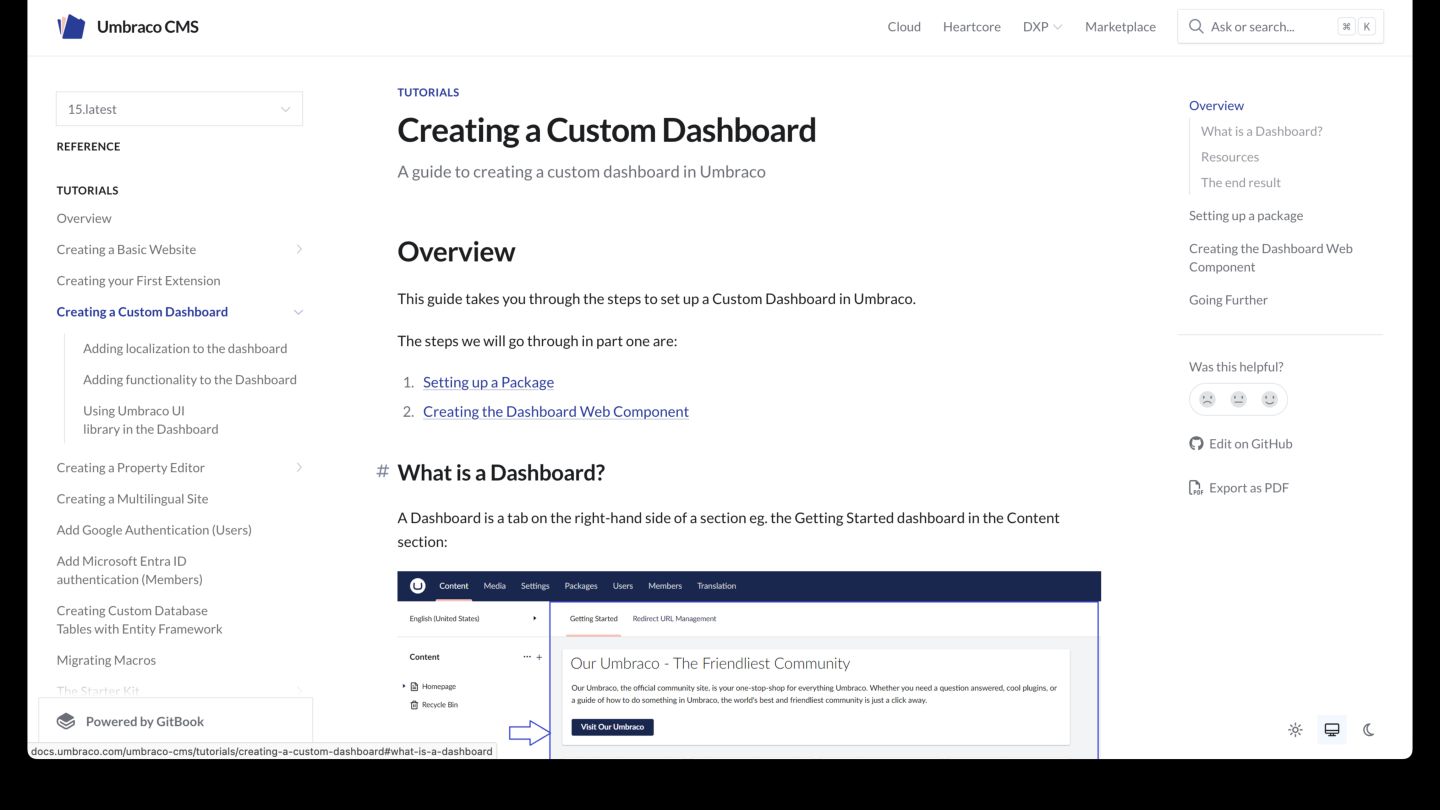1440x810 pixels.
Task: Open Adding localization to the dashboard
Action: tap(185, 349)
